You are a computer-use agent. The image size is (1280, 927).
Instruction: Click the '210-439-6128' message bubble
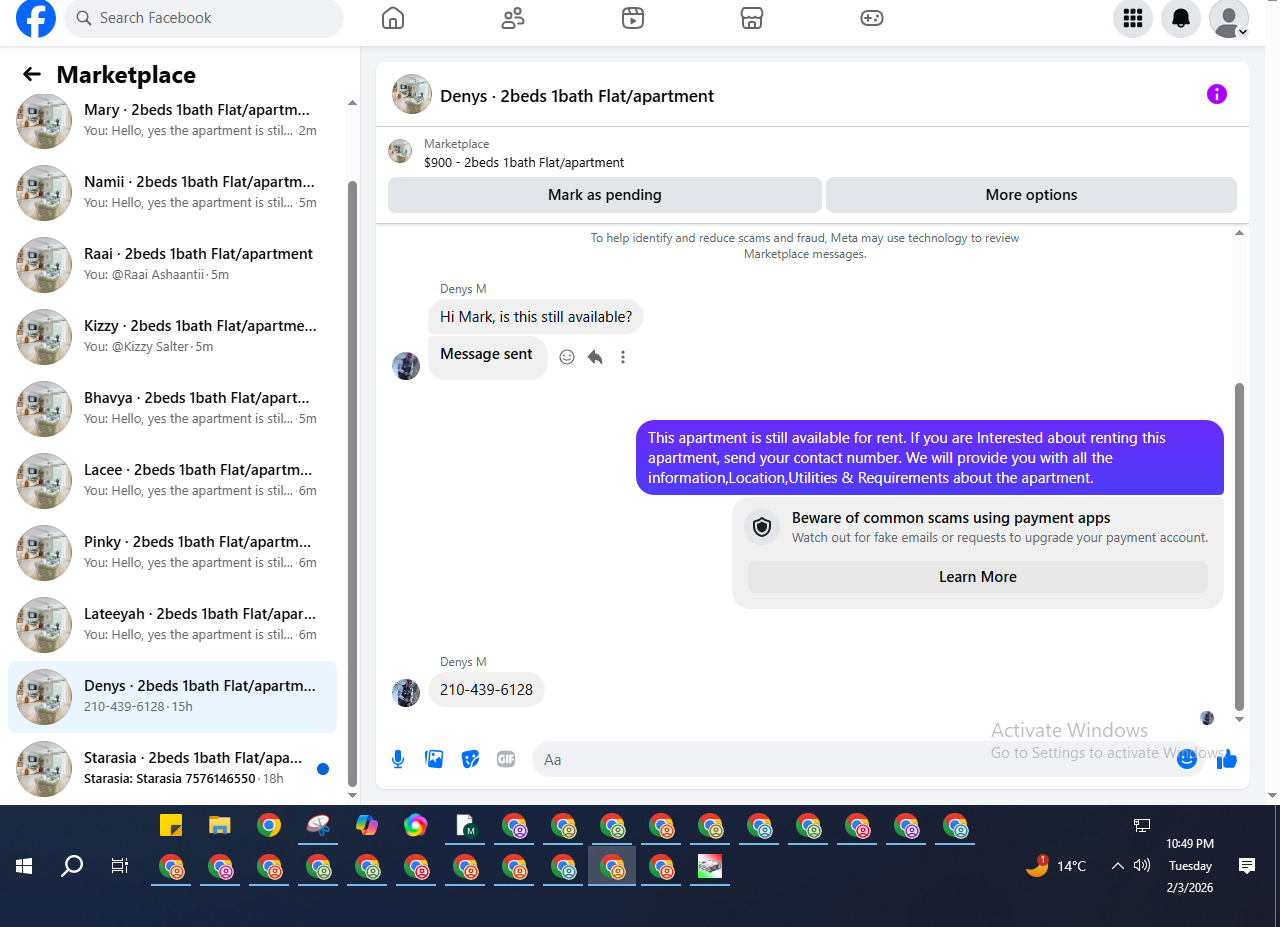point(486,690)
